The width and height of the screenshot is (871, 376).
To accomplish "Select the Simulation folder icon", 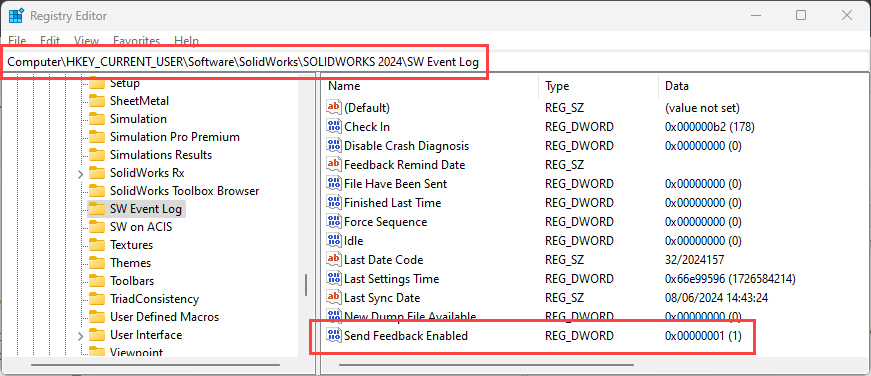I will 97,119.
